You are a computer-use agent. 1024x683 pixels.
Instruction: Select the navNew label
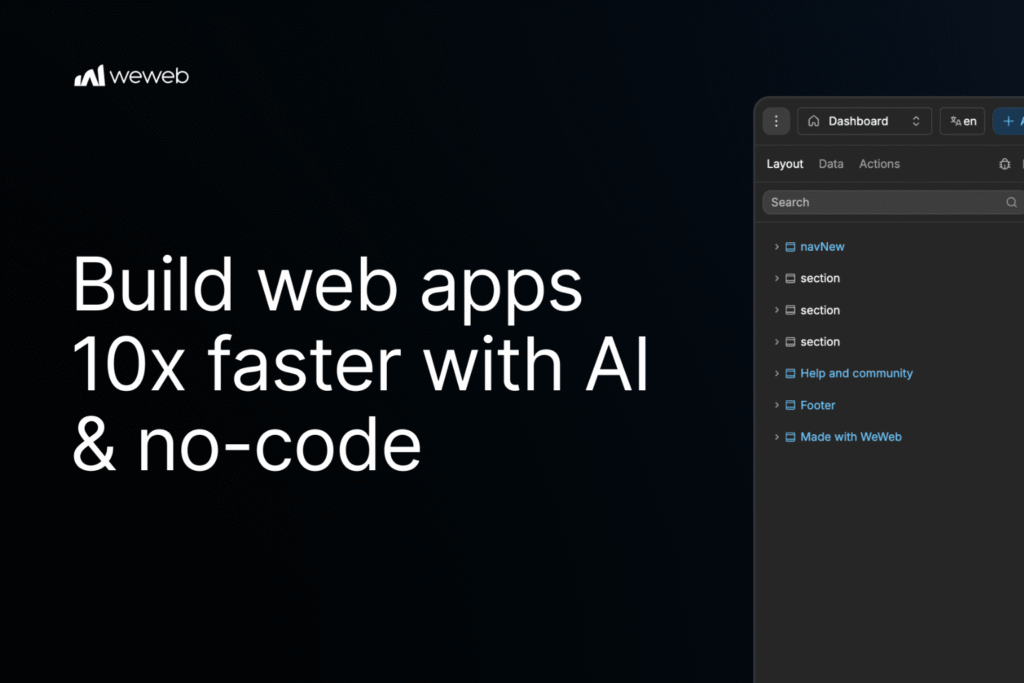pos(822,247)
